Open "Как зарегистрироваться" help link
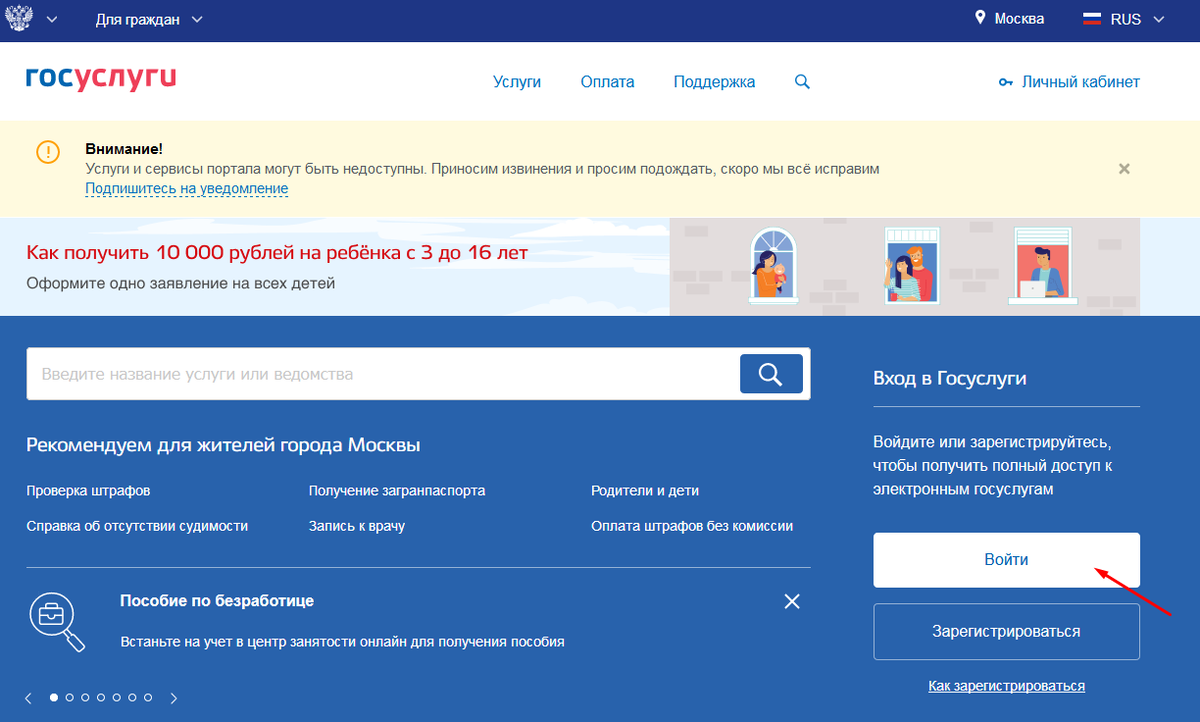 (x=1006, y=686)
